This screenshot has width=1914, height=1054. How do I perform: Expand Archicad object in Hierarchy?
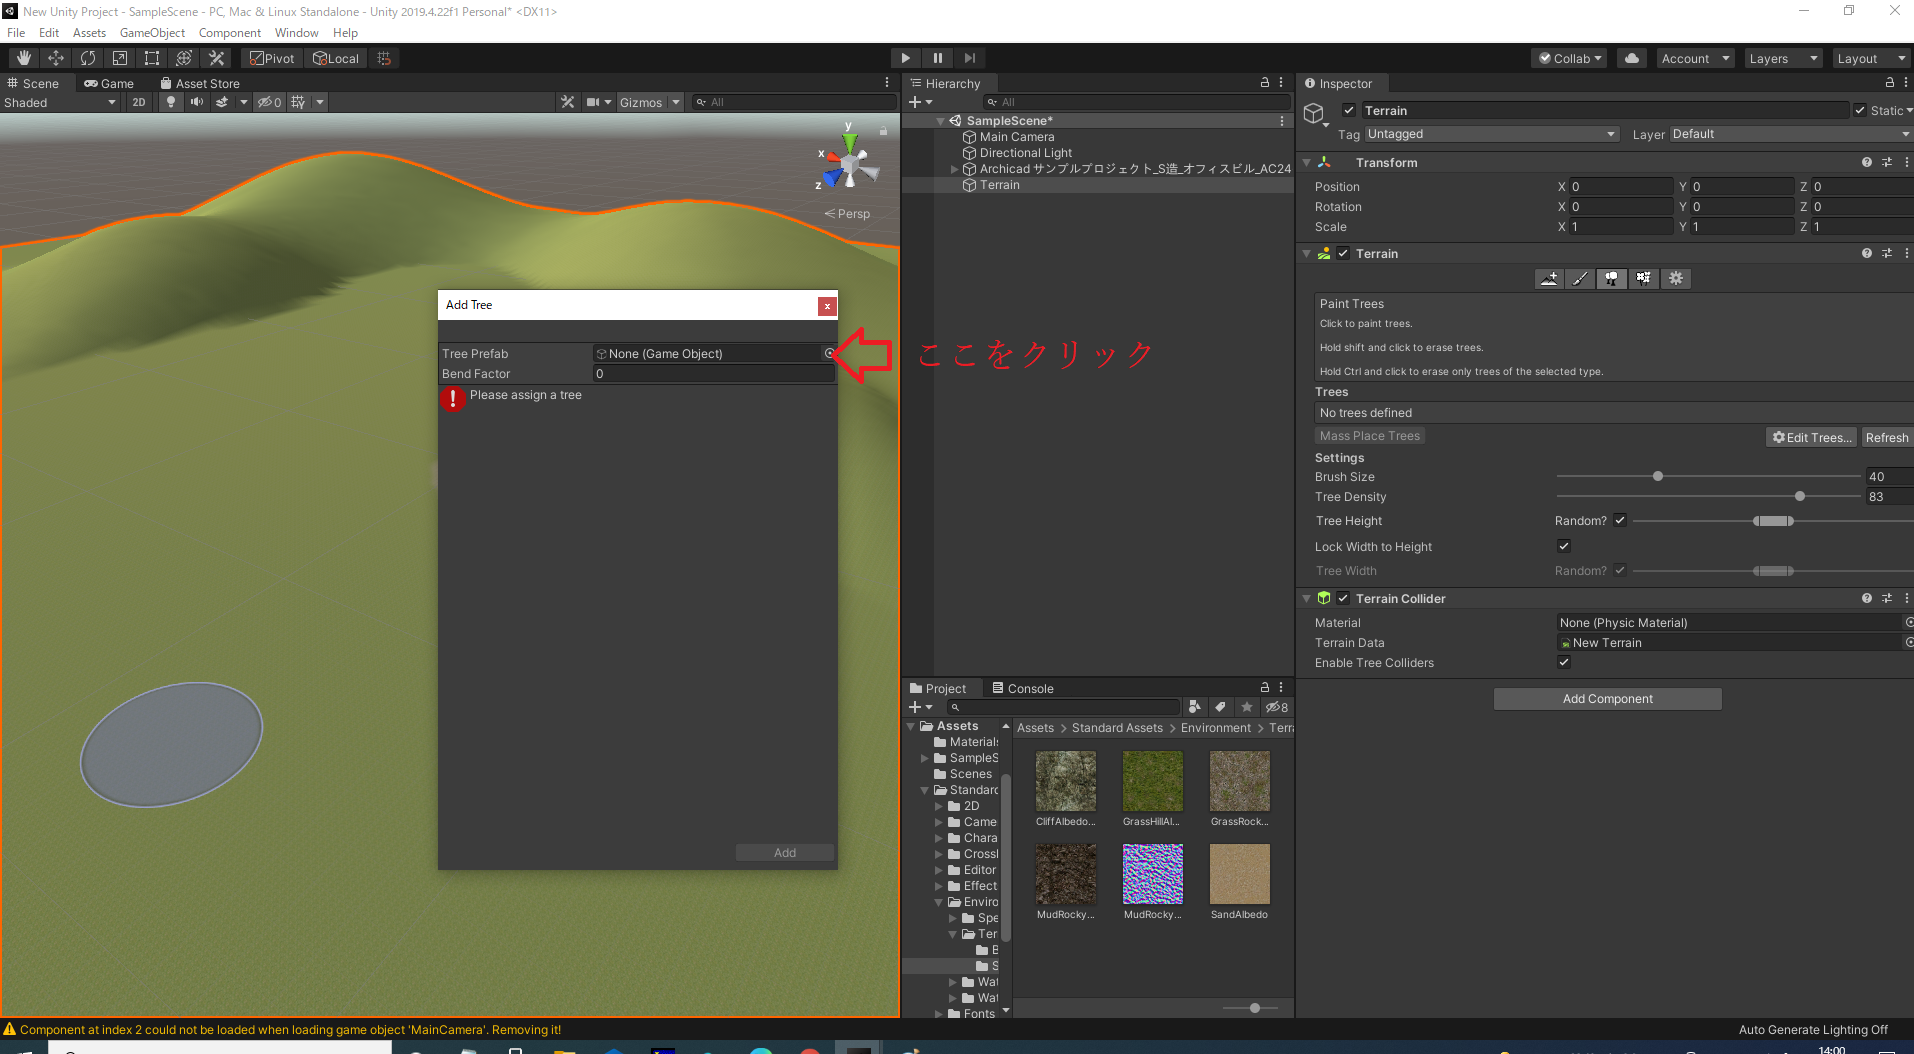pos(954,169)
